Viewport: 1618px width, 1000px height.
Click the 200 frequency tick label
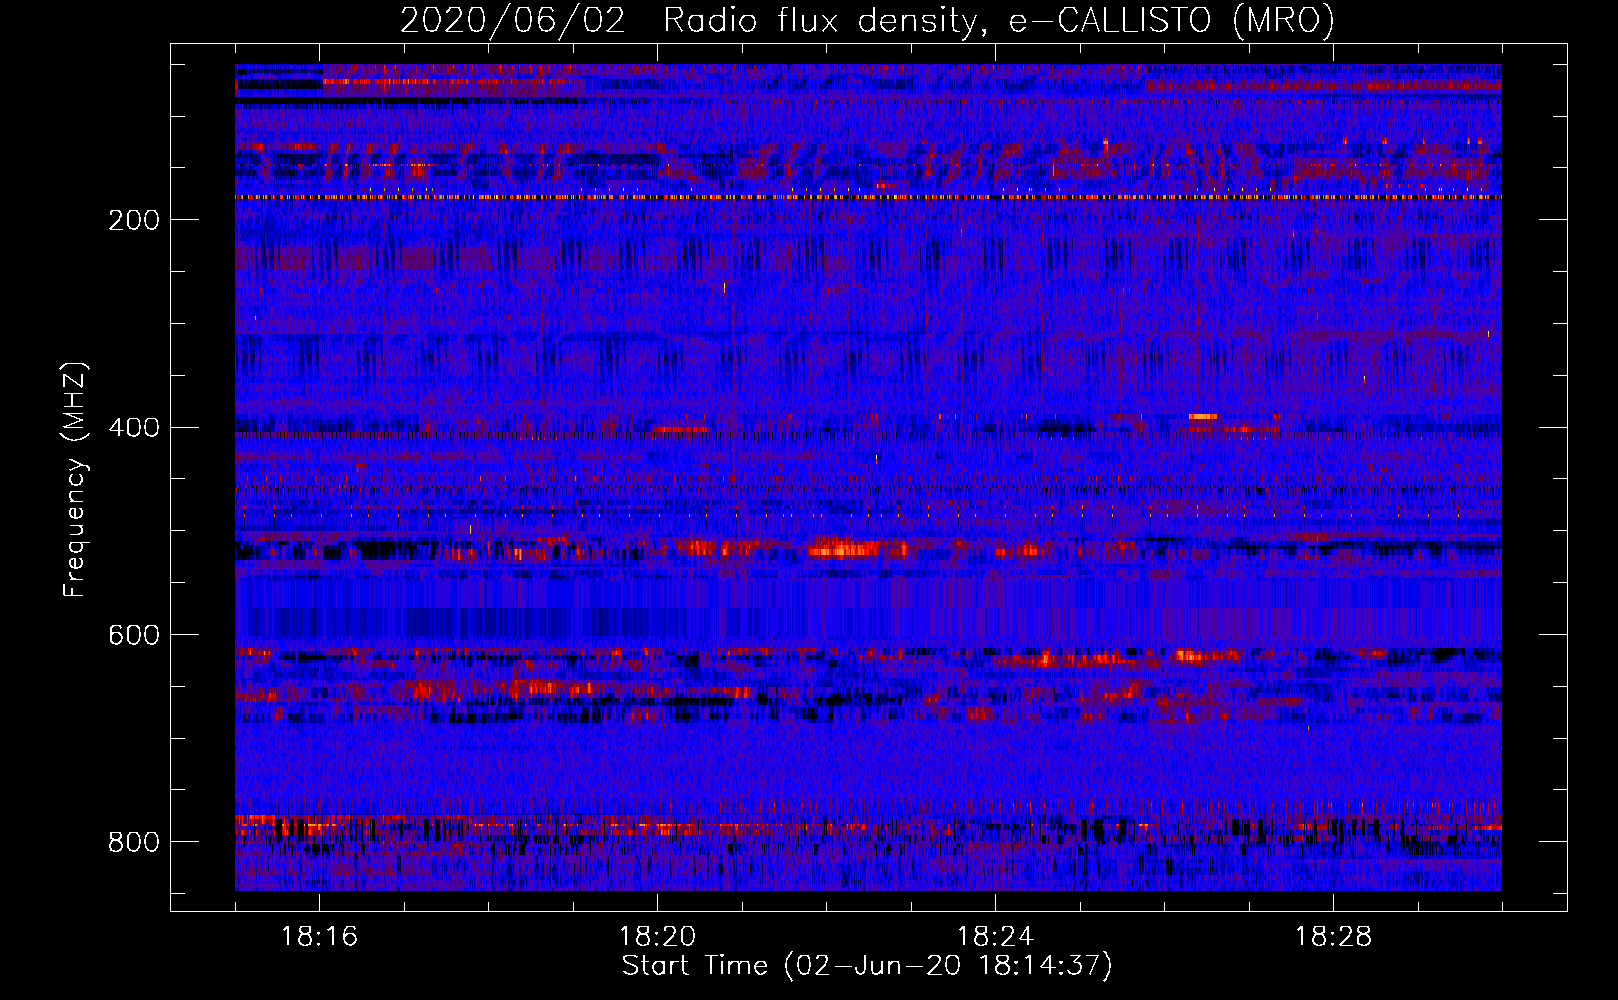134,220
